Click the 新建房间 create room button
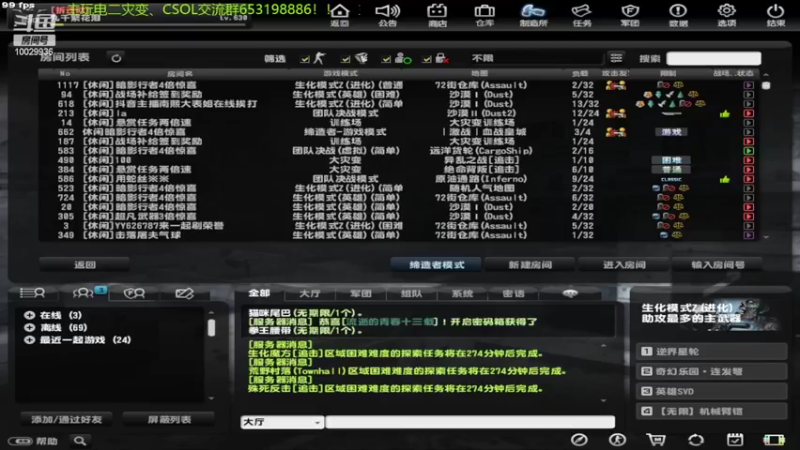Screen dimensions: 800x450 click(x=530, y=265)
